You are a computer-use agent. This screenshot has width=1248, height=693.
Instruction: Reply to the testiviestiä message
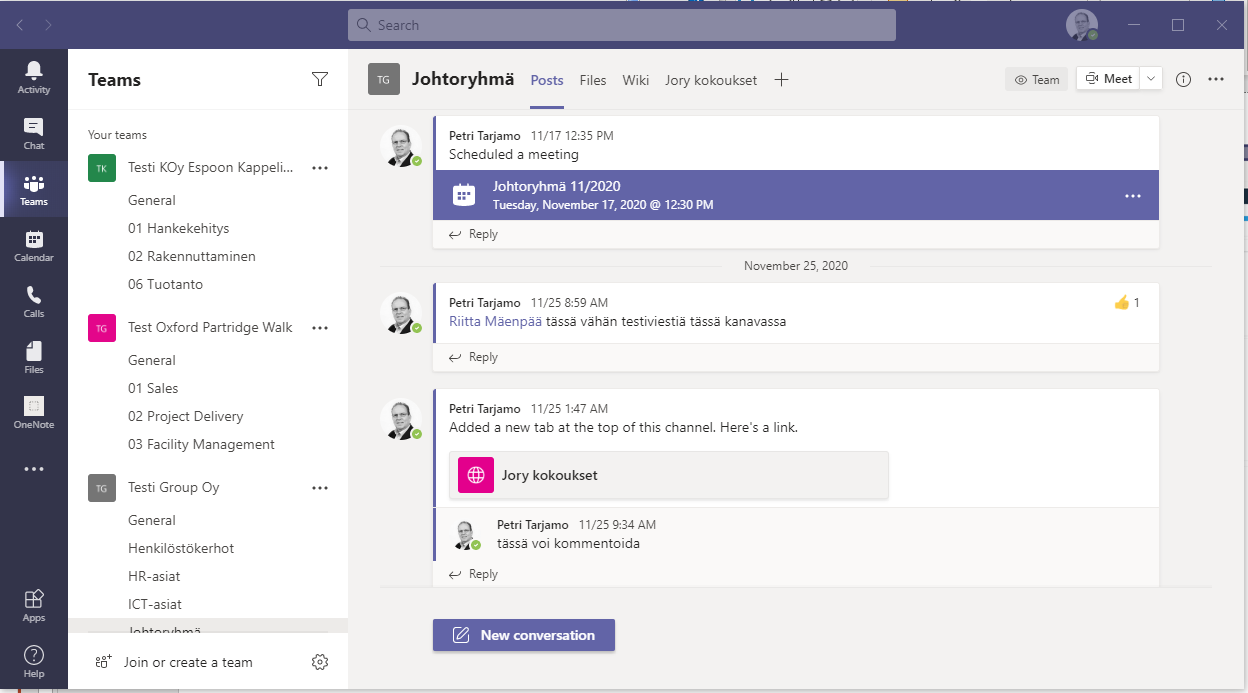click(x=474, y=357)
